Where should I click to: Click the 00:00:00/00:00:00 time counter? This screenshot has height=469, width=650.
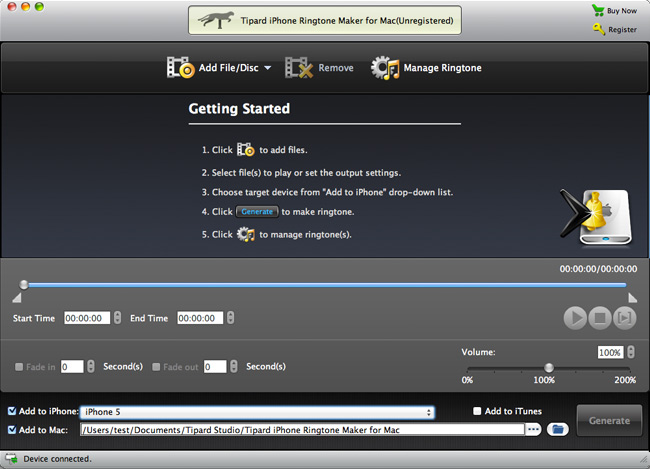(x=598, y=269)
